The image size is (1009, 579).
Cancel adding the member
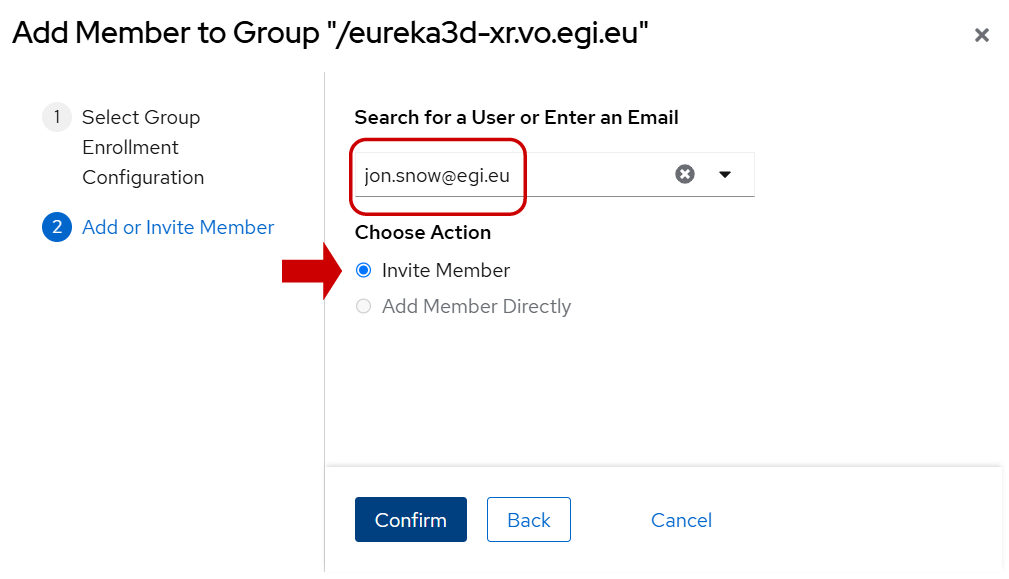[681, 520]
